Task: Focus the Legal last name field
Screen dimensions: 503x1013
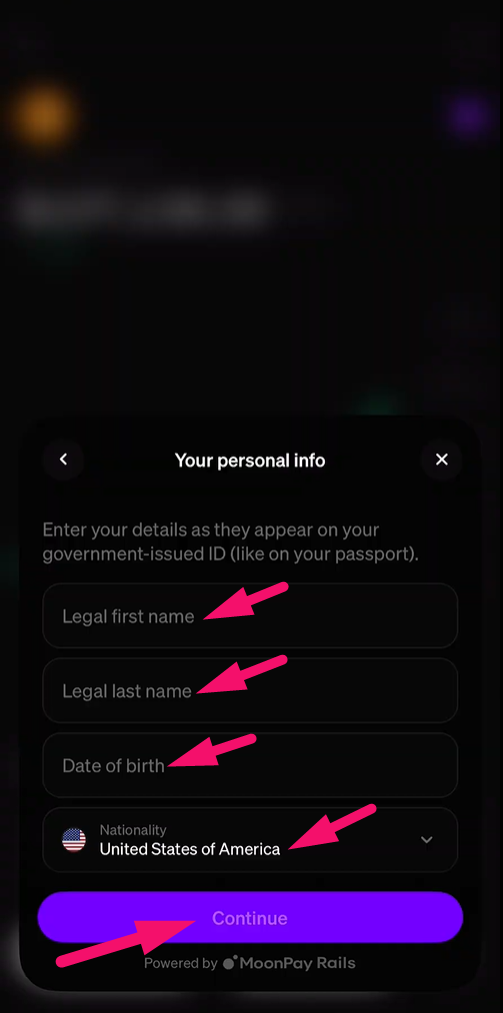Action: tap(251, 690)
